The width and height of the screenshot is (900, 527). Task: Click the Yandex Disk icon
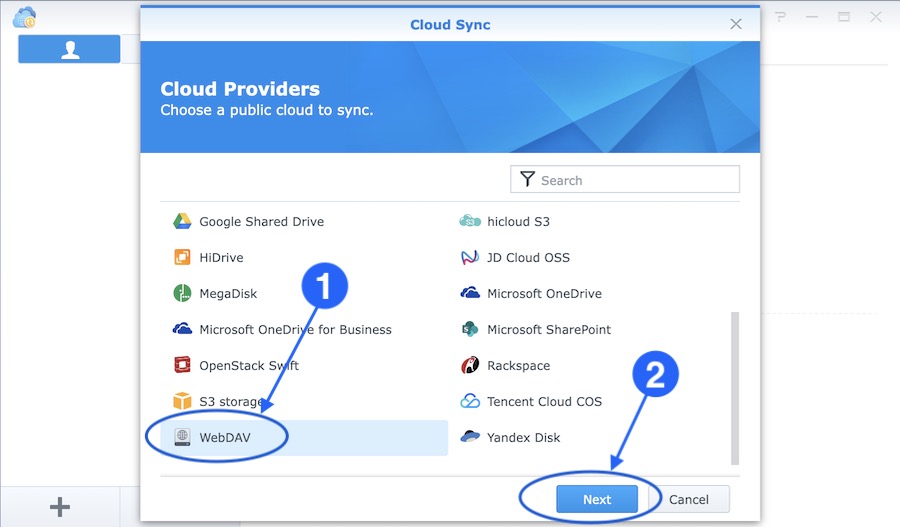470,436
